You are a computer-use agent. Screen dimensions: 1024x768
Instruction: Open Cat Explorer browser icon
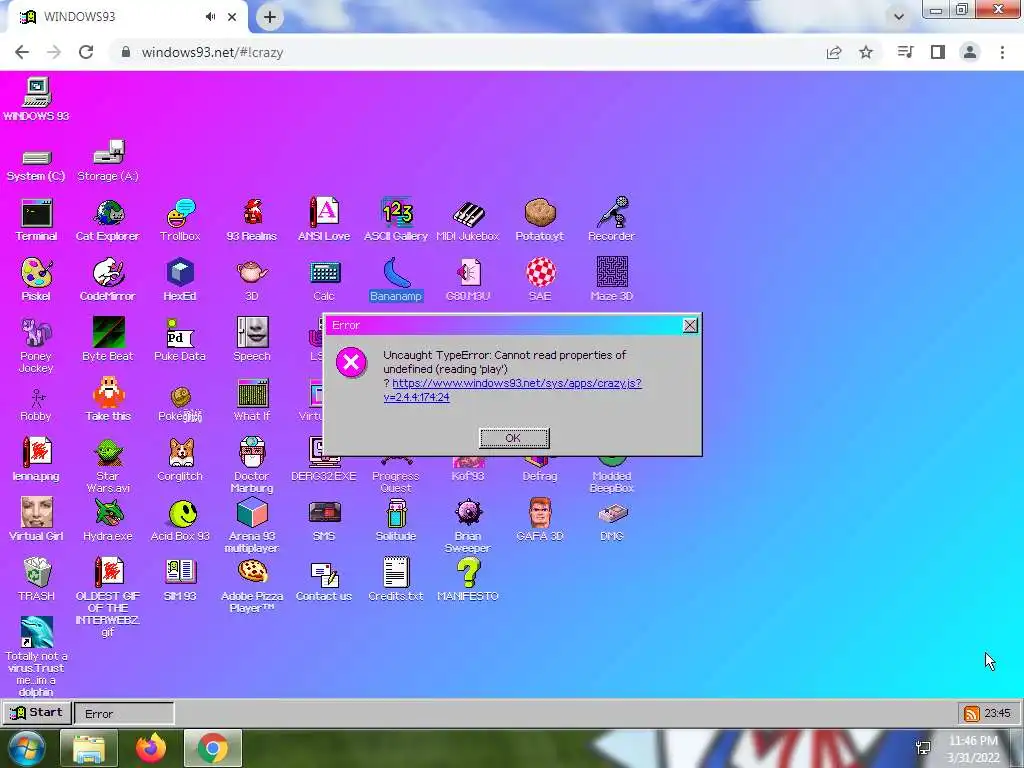point(108,213)
